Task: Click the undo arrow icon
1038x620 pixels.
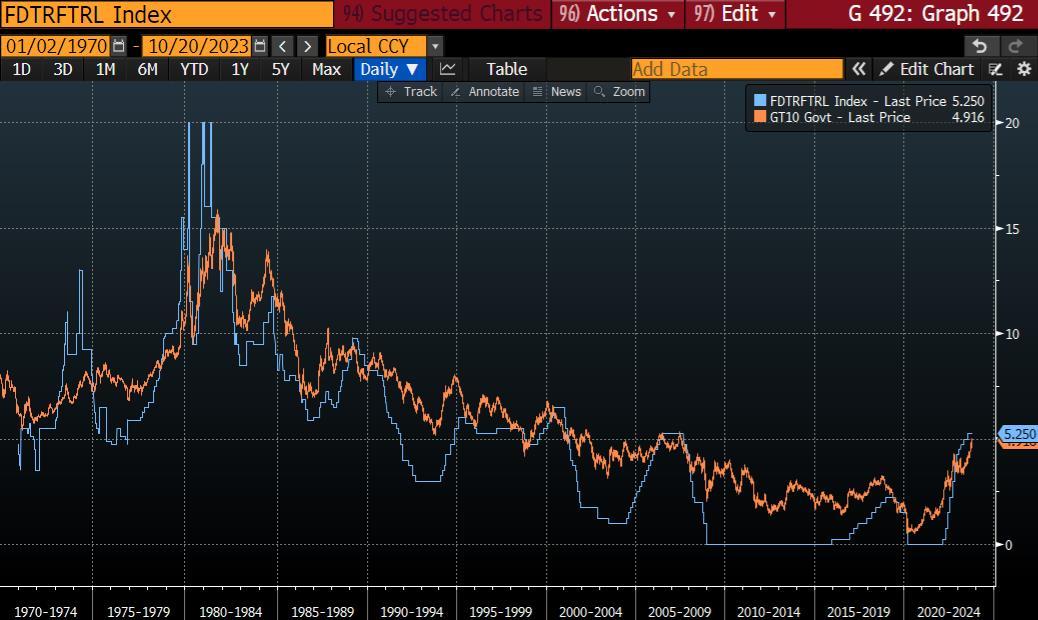Action: pos(980,46)
